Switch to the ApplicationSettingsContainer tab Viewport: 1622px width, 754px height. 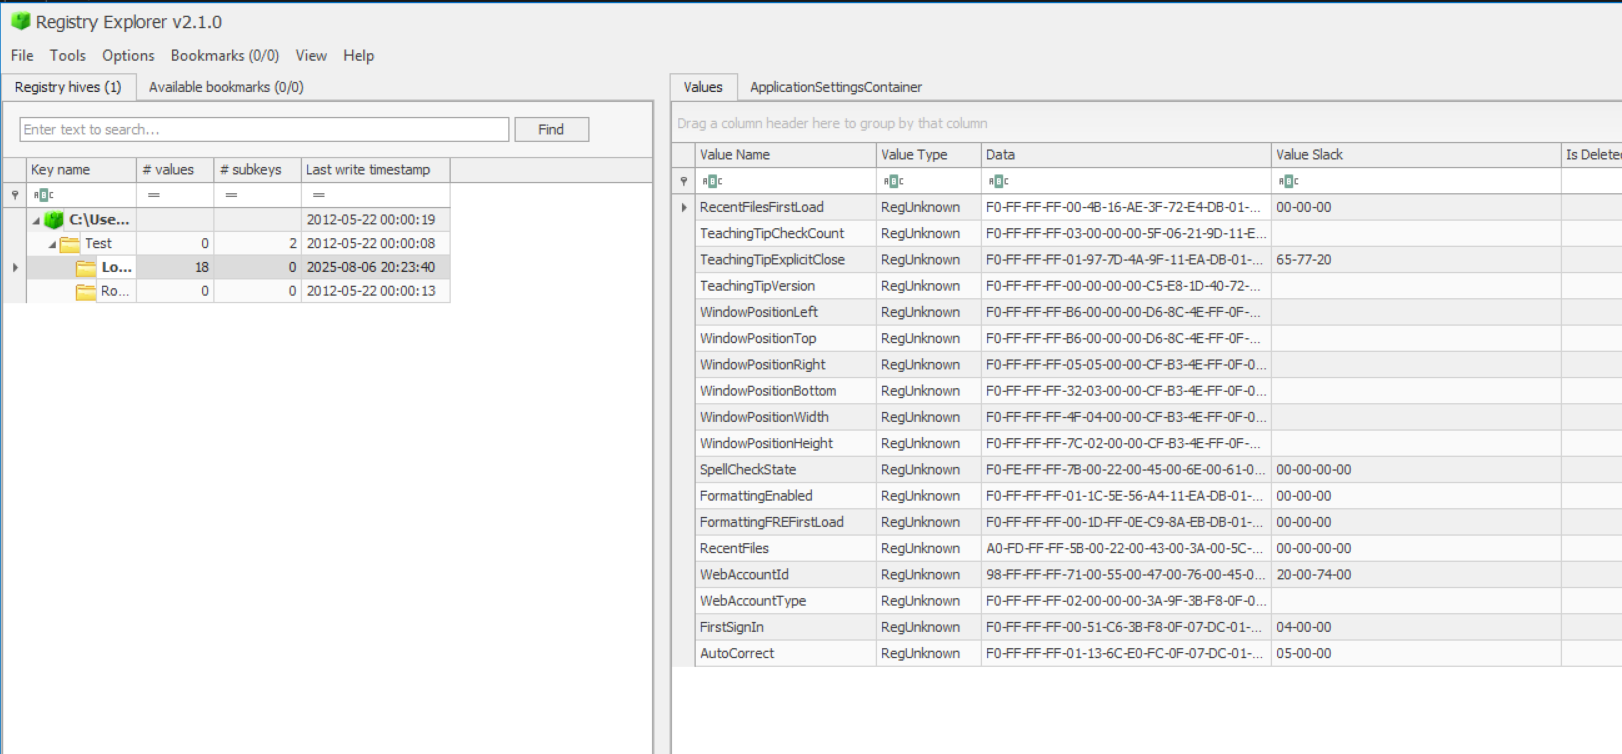click(x=836, y=87)
